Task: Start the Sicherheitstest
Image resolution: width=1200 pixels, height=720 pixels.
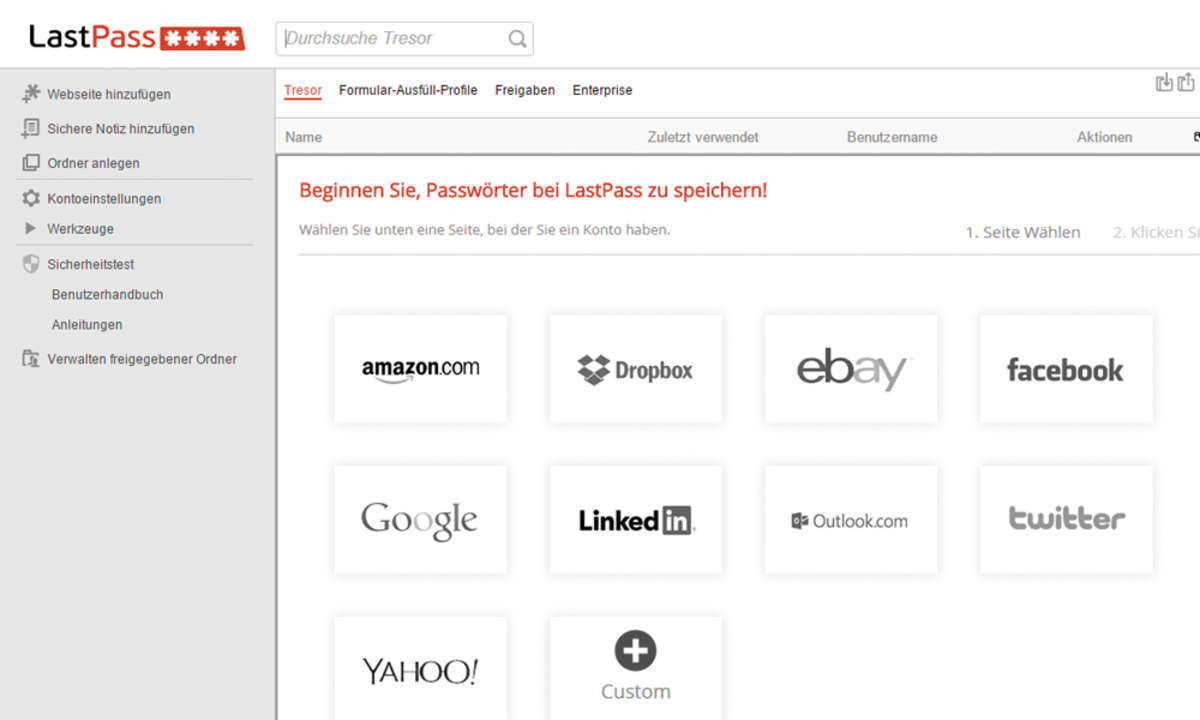Action: click(x=91, y=264)
